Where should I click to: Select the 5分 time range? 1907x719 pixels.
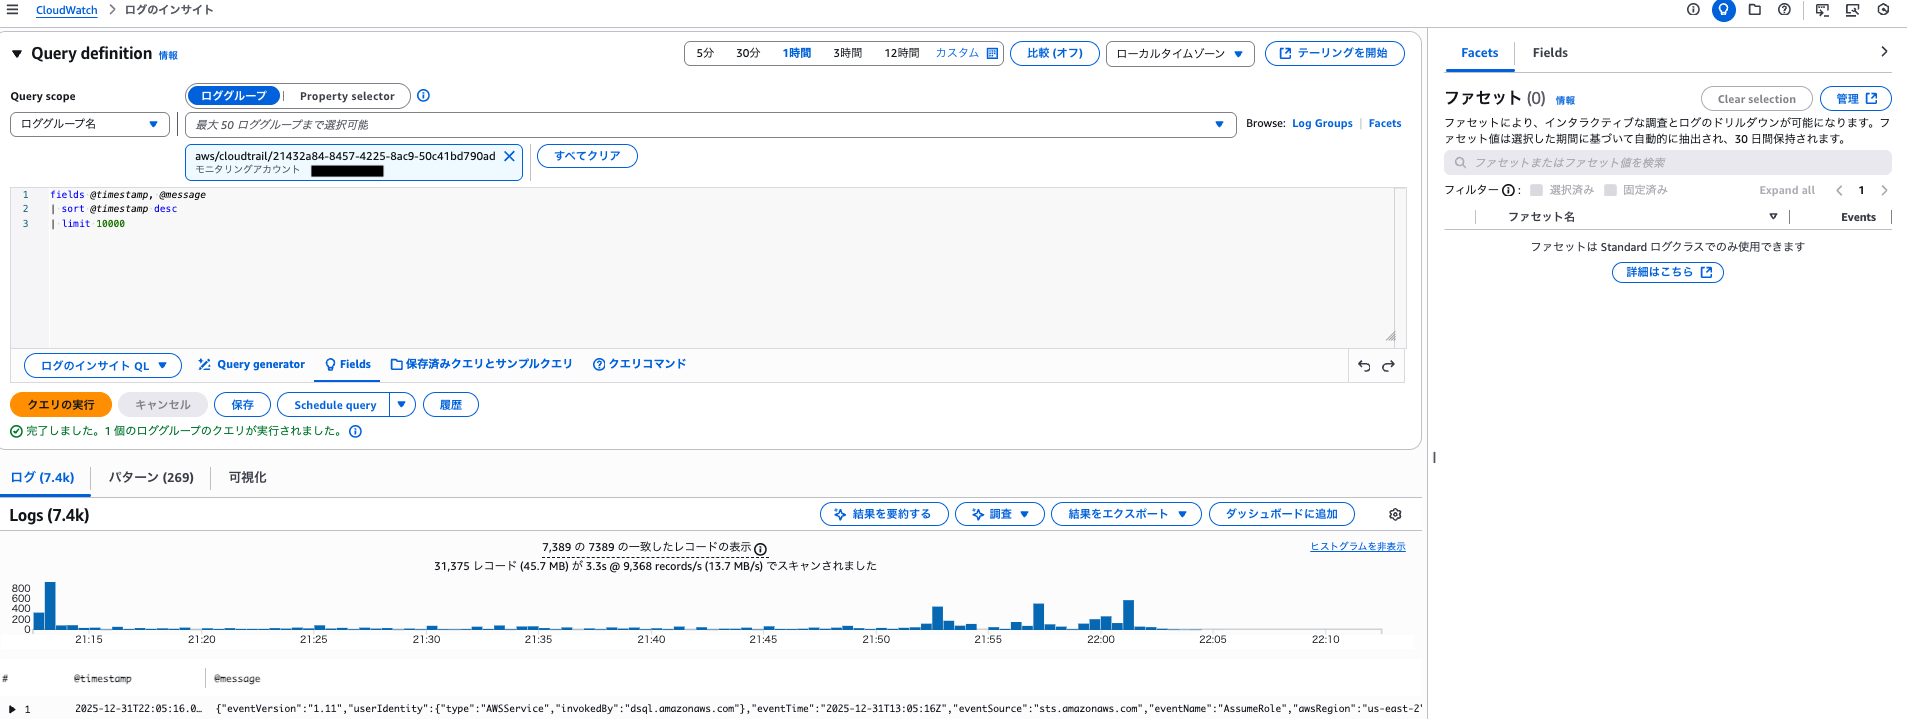point(705,53)
